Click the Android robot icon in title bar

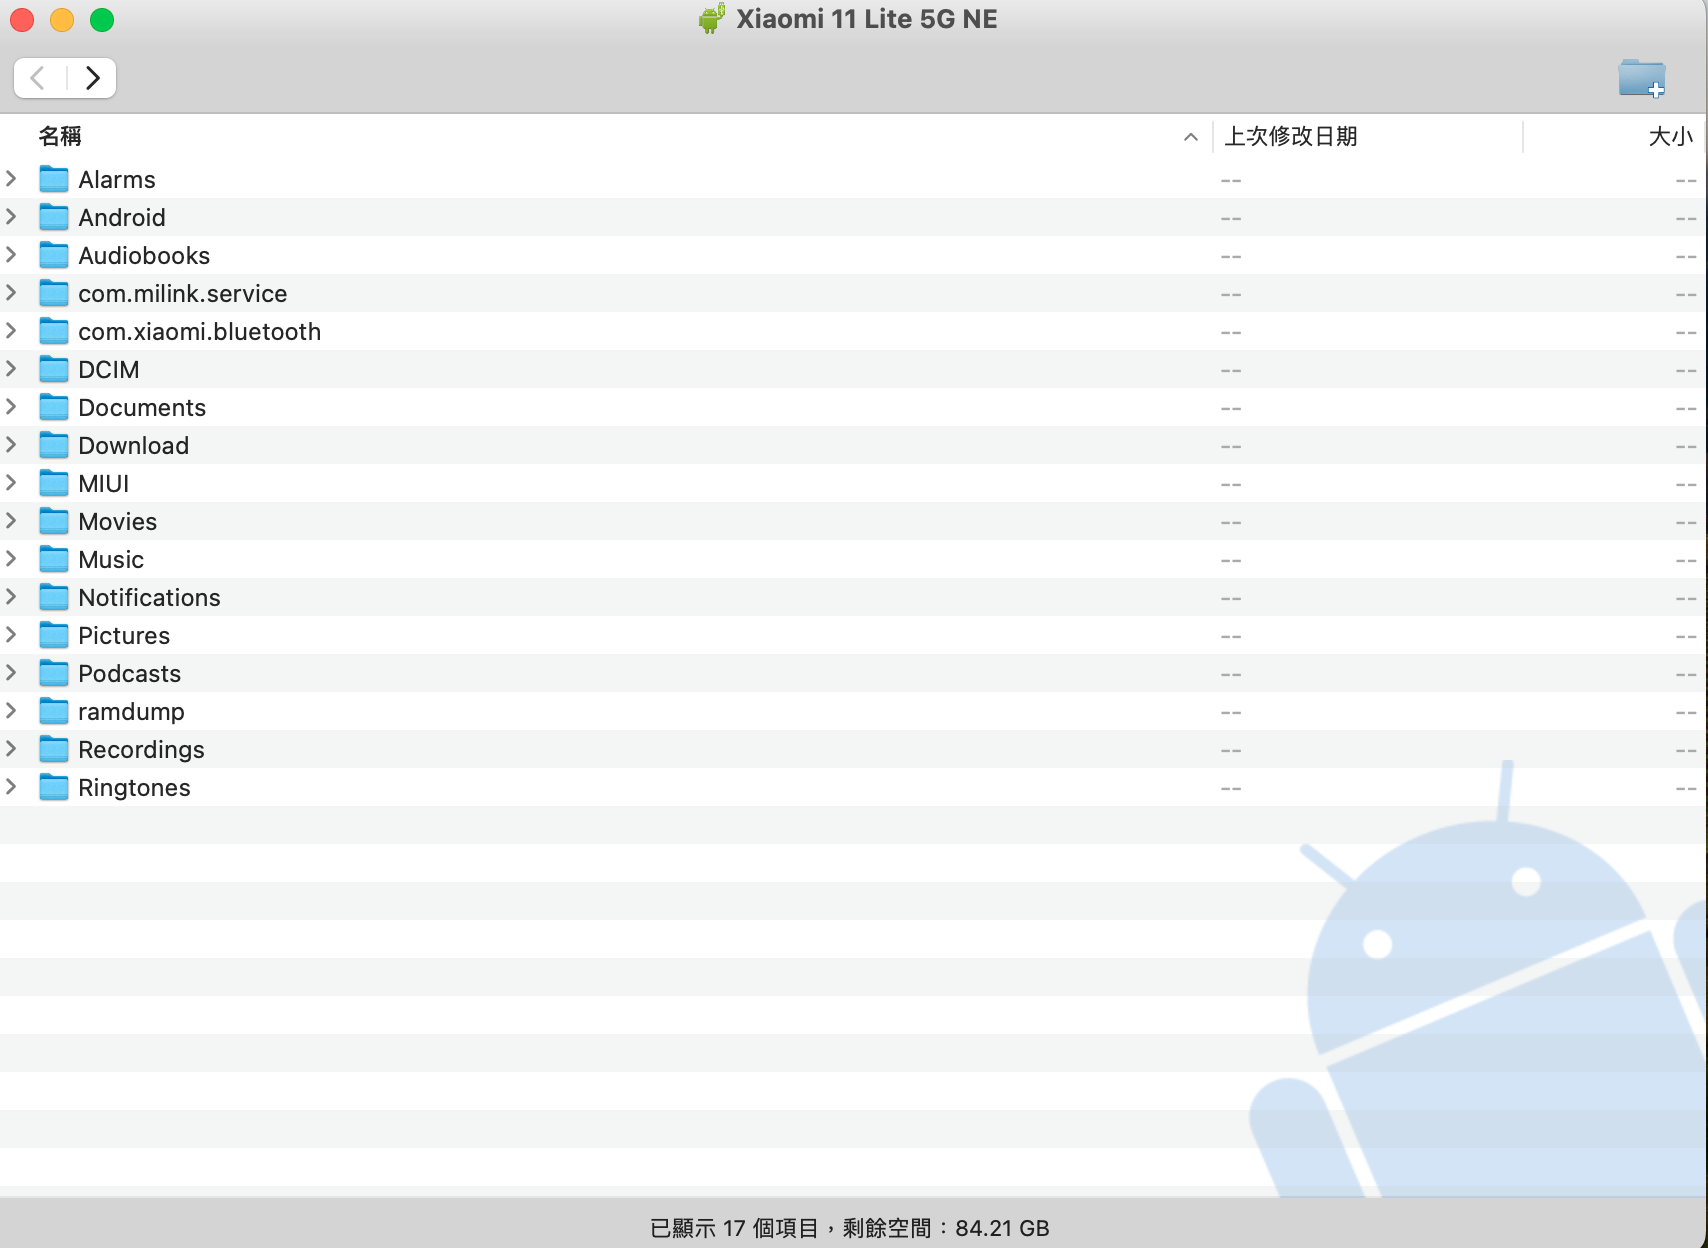[711, 19]
